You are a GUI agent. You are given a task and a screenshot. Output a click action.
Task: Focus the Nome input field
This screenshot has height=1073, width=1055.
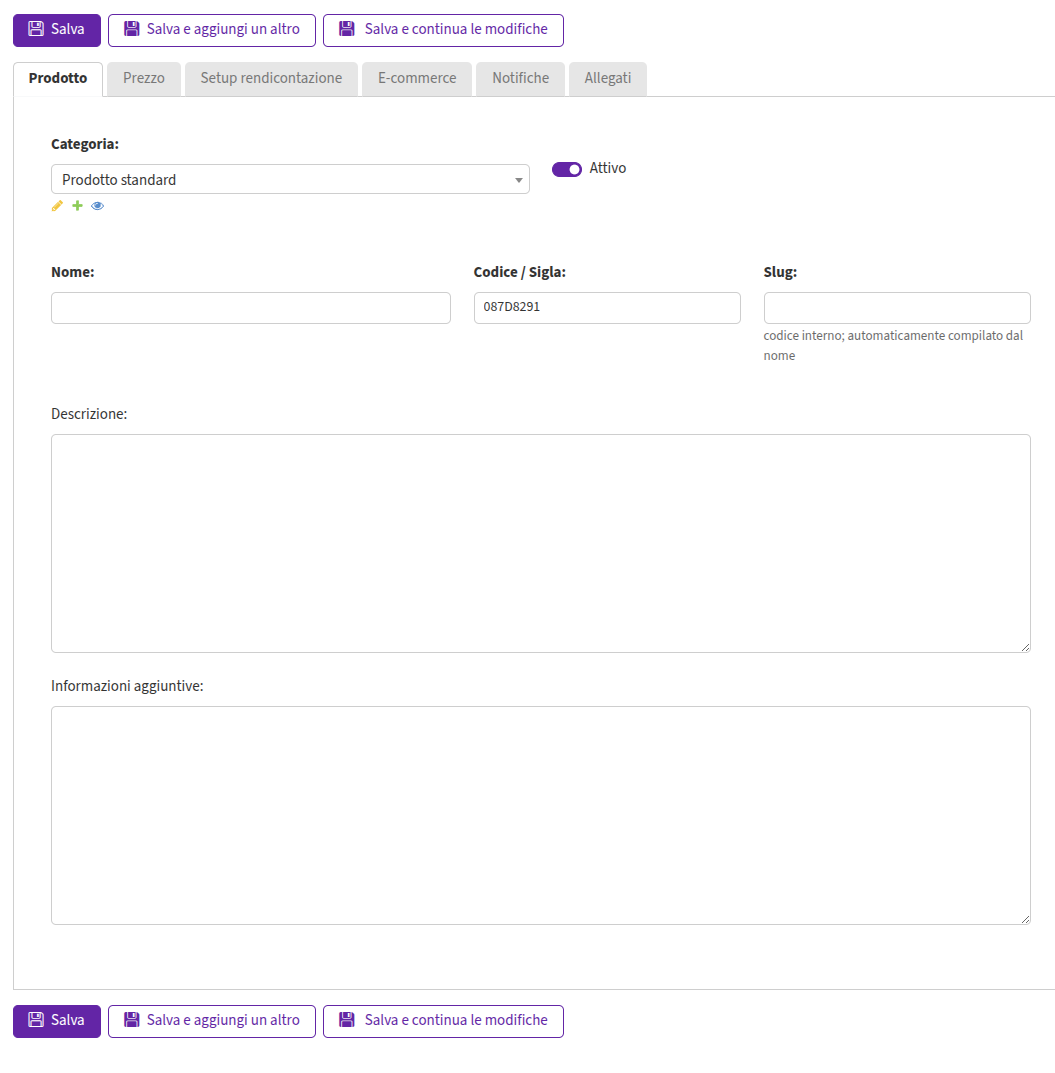click(x=250, y=308)
